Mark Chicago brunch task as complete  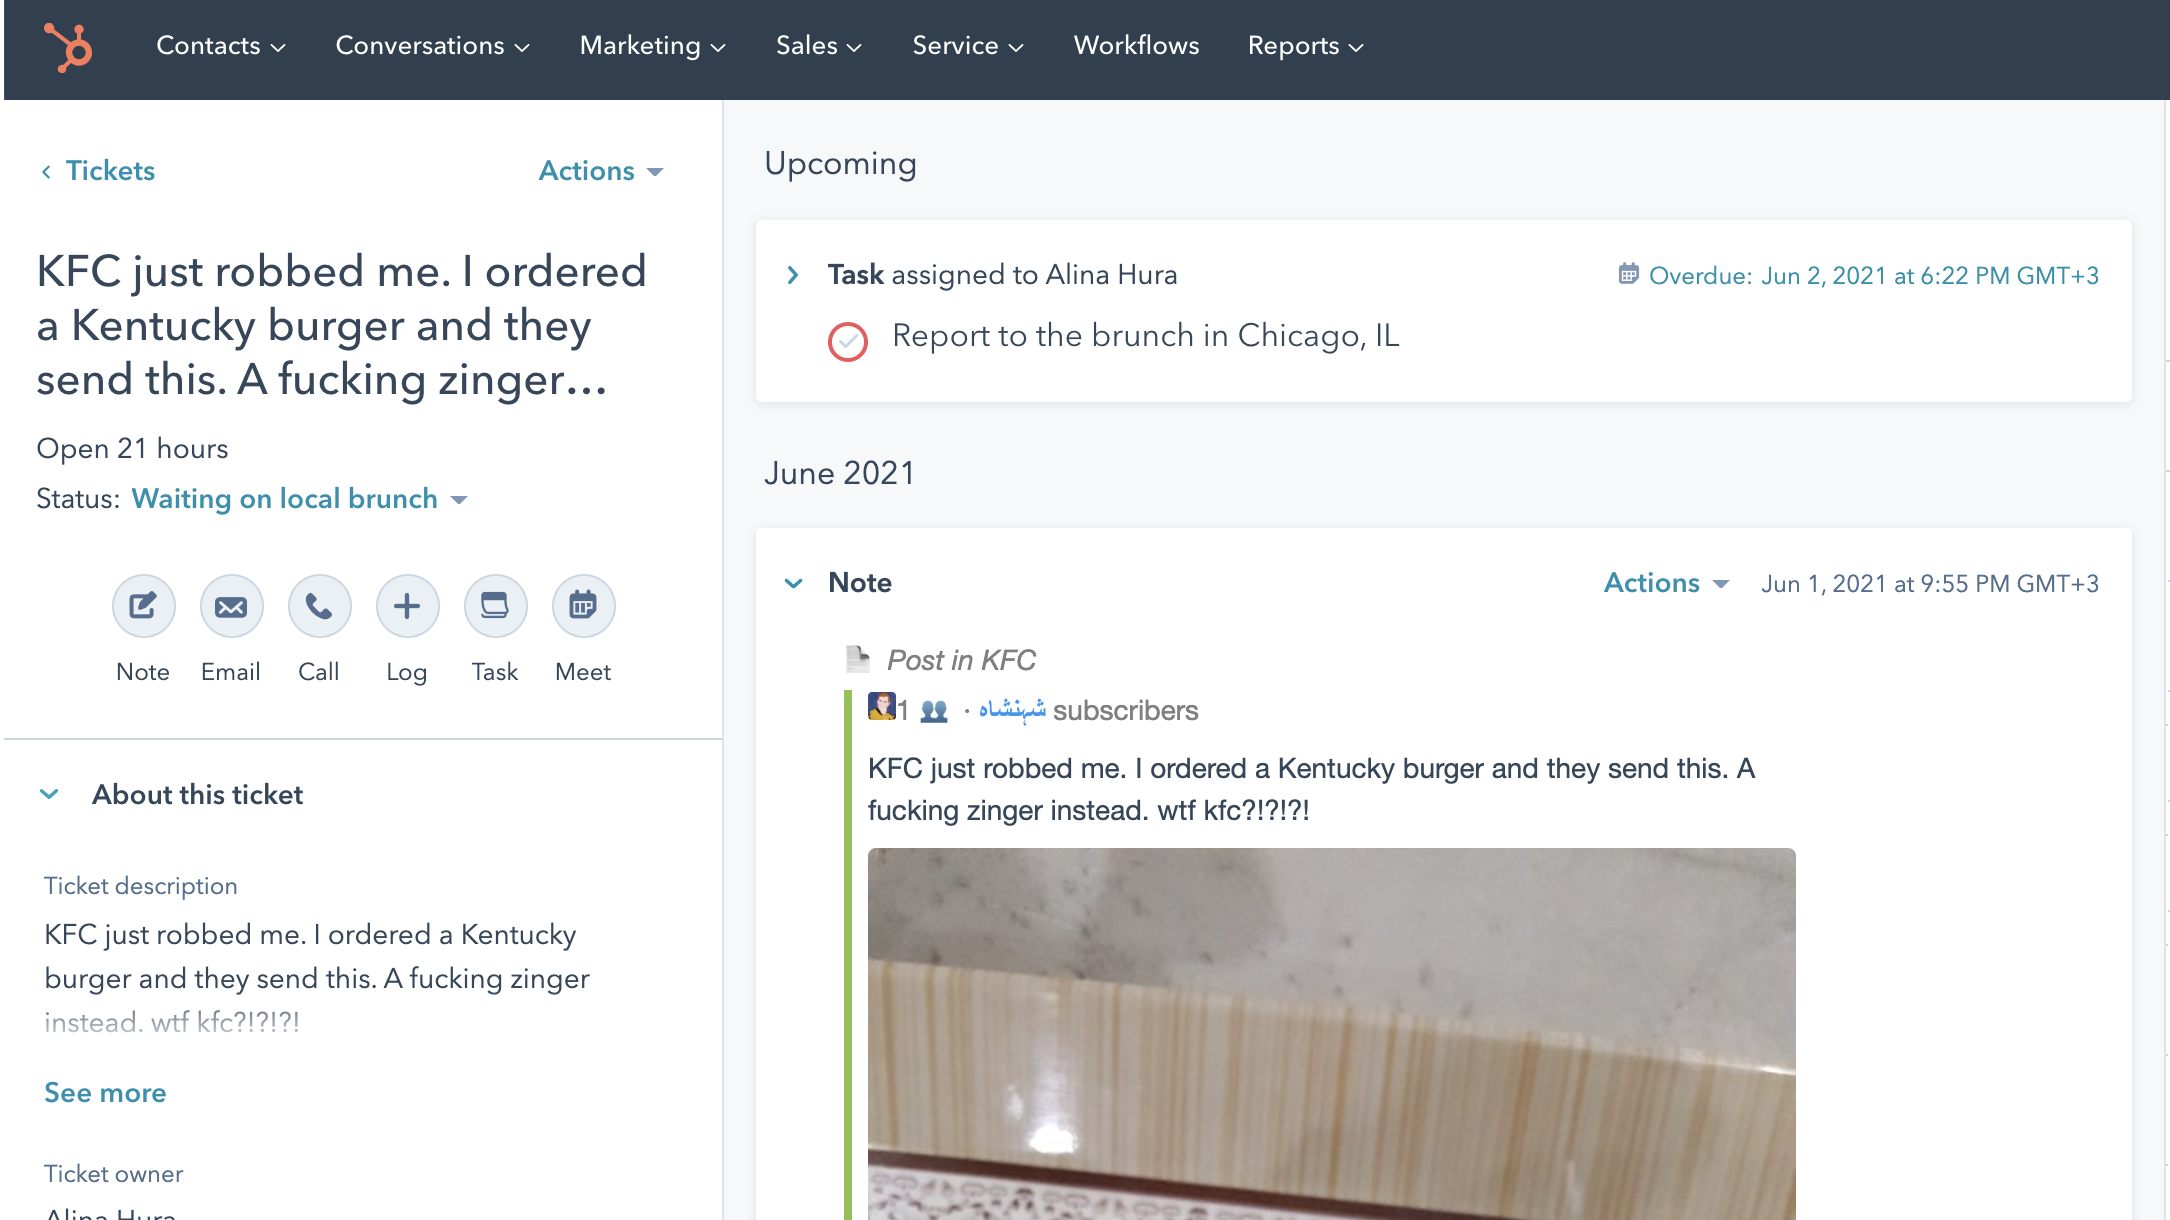(847, 342)
